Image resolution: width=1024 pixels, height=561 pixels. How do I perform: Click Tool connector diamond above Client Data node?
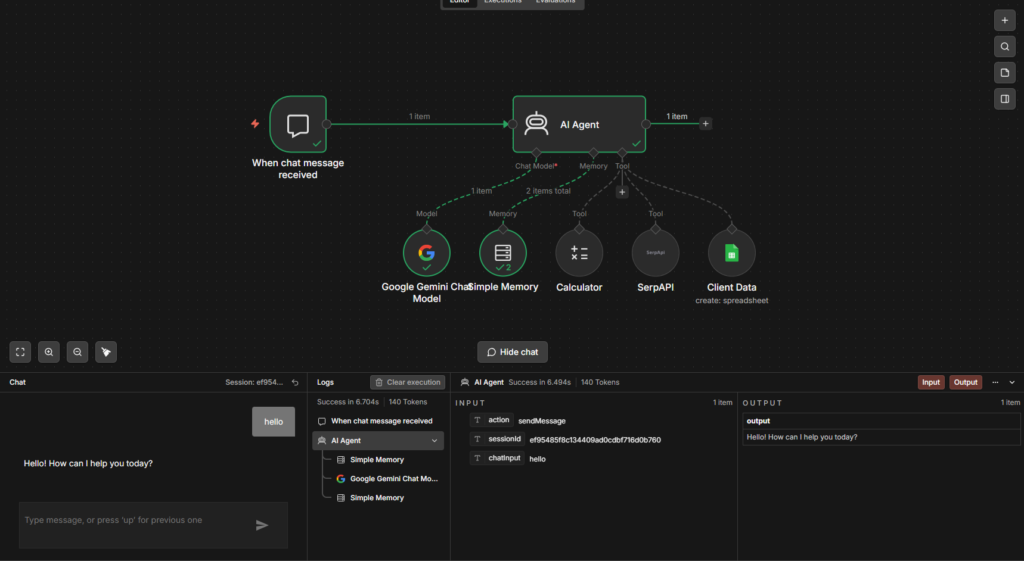coord(731,229)
